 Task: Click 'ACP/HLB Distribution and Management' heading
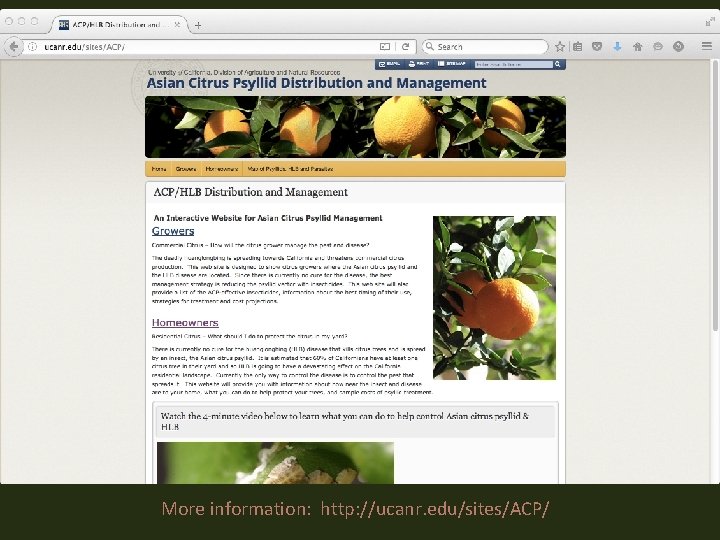[251, 192]
